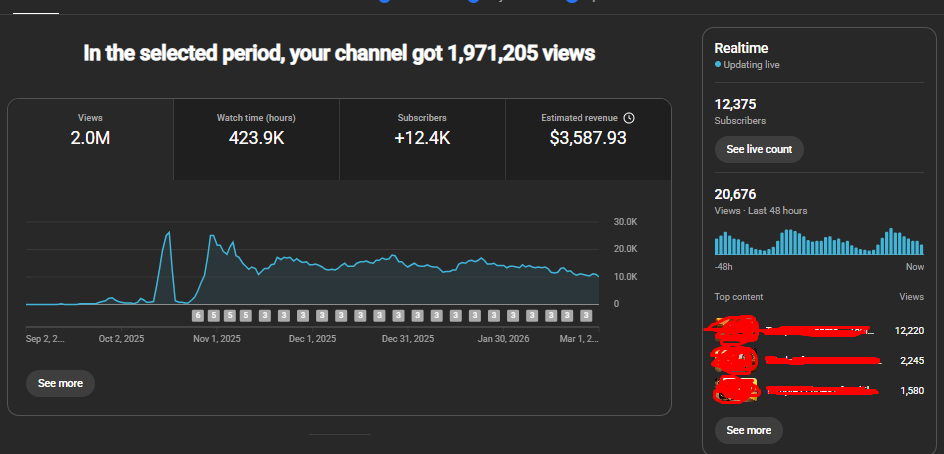Click the leftmost "5" video marker

(x=214, y=315)
